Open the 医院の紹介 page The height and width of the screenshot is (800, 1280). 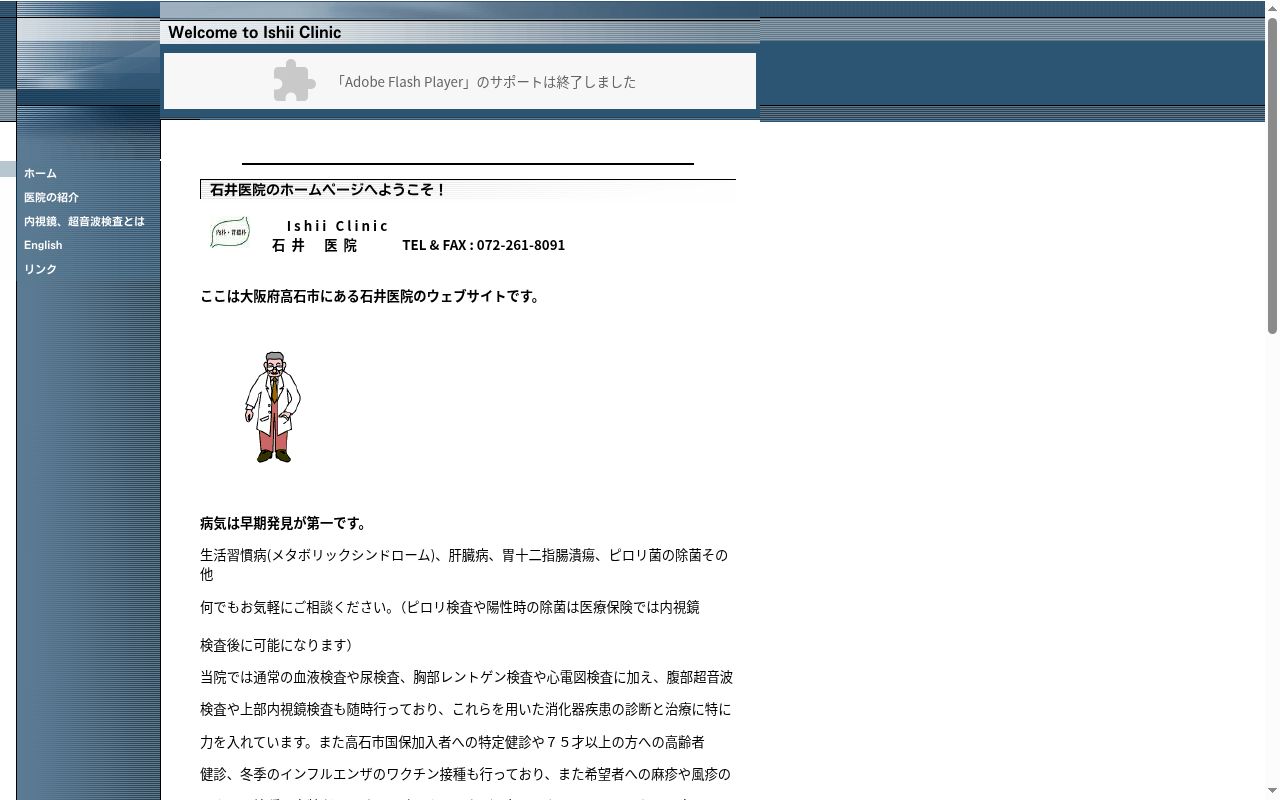(x=51, y=197)
